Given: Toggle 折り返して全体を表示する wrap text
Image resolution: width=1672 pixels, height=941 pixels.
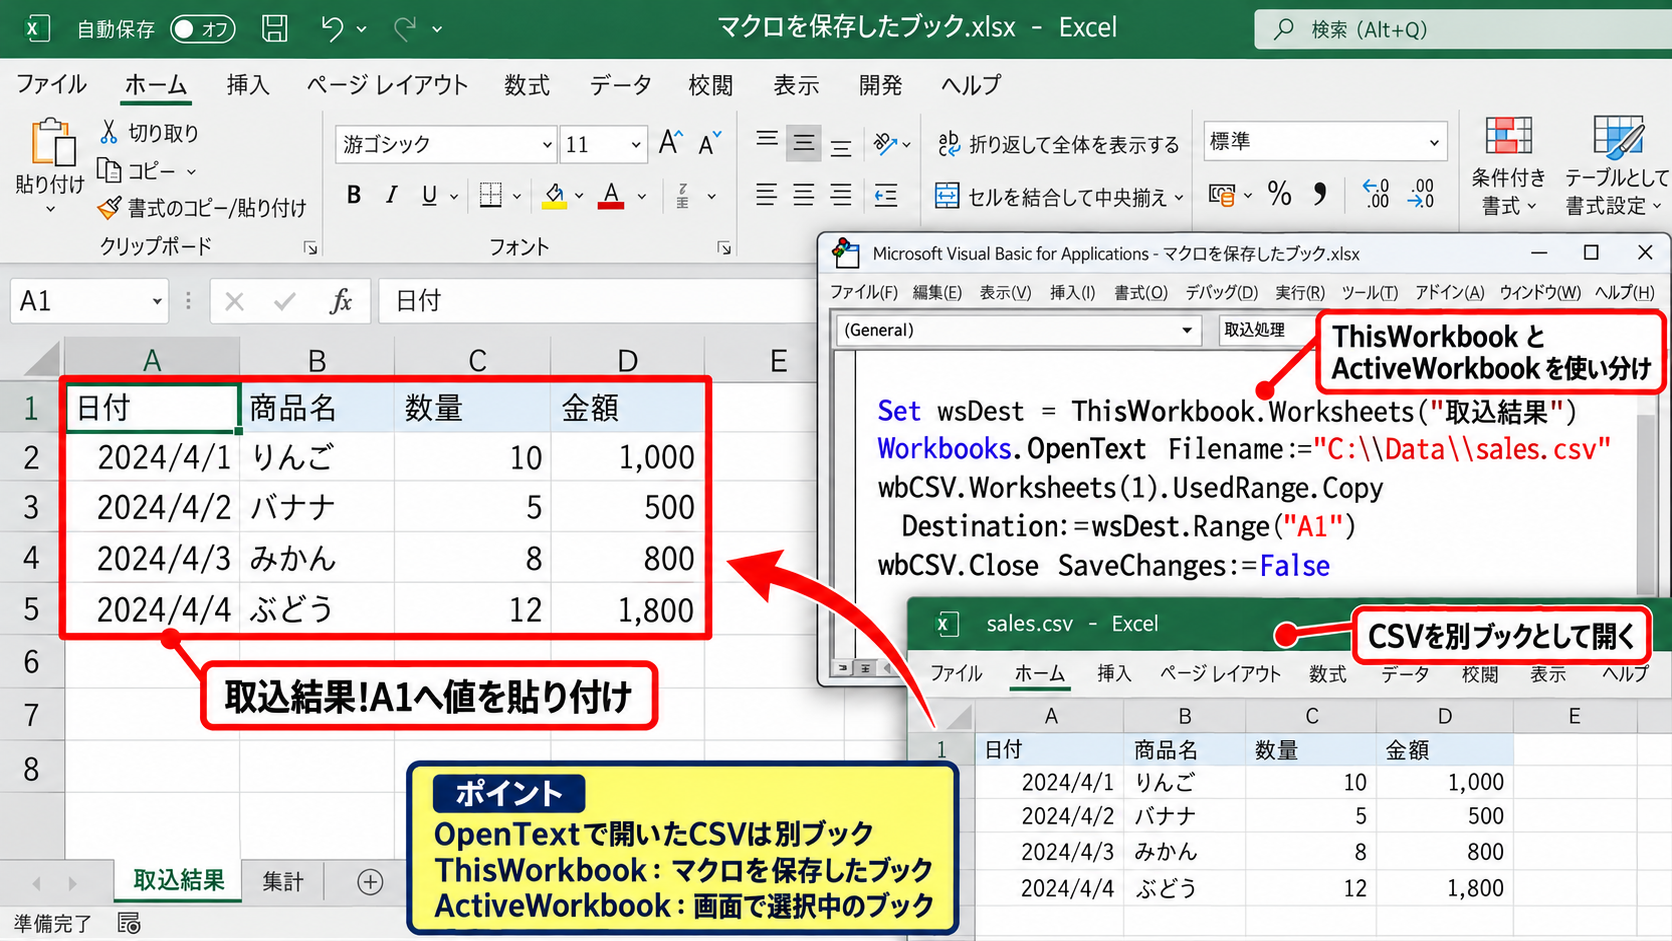Looking at the screenshot, I should click(x=1058, y=144).
